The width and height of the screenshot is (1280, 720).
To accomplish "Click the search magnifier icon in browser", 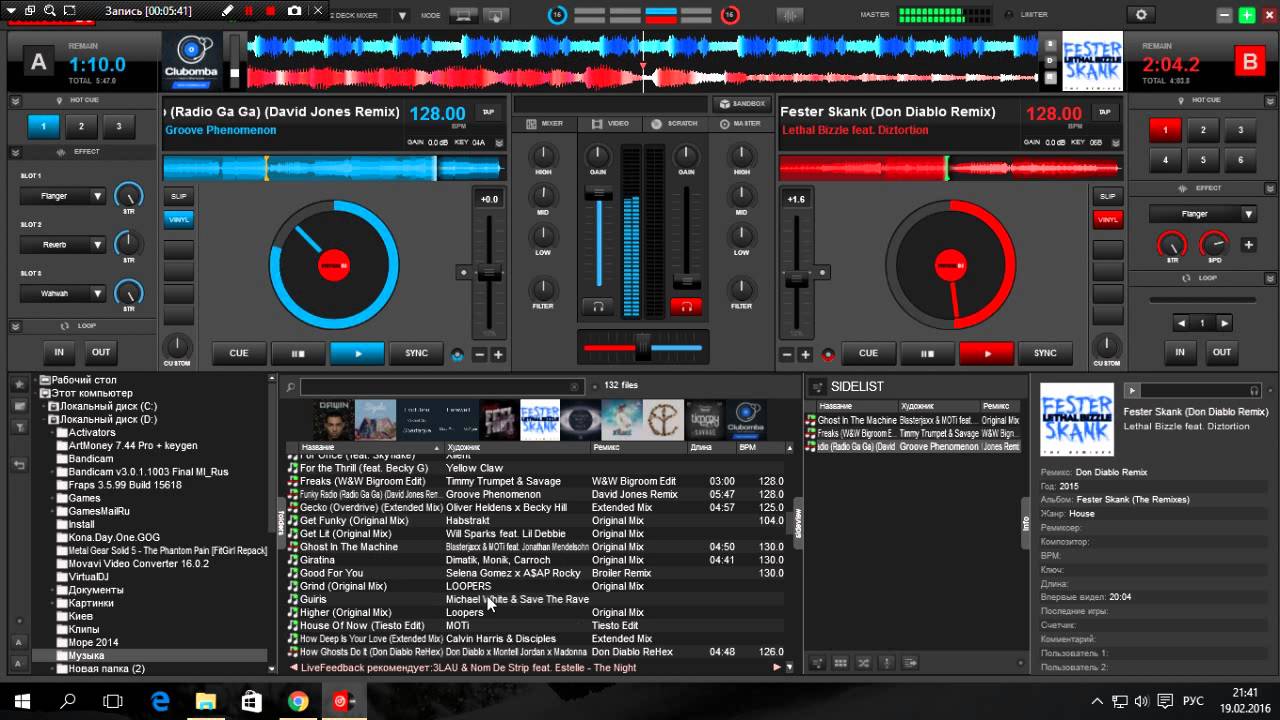I will (x=289, y=387).
